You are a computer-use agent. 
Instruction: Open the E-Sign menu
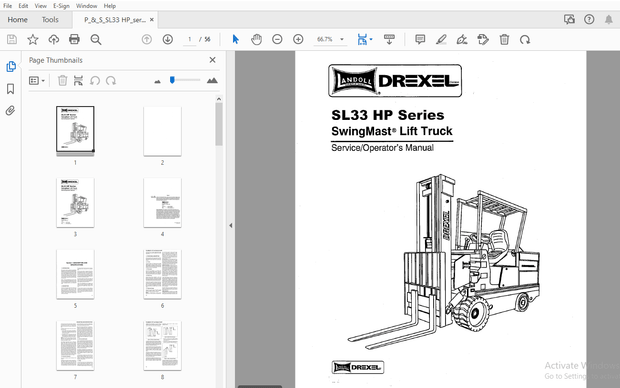click(x=61, y=6)
